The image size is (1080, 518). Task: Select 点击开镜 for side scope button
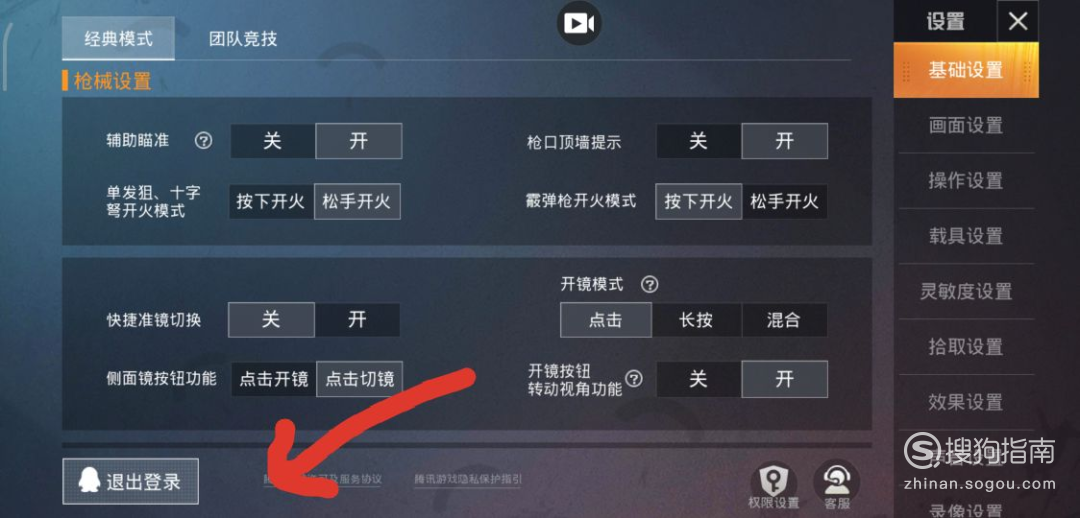pyautogui.click(x=273, y=379)
